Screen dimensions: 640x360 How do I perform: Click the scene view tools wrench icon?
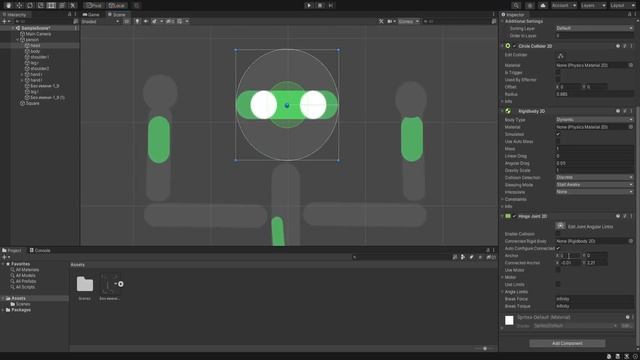click(x=381, y=21)
